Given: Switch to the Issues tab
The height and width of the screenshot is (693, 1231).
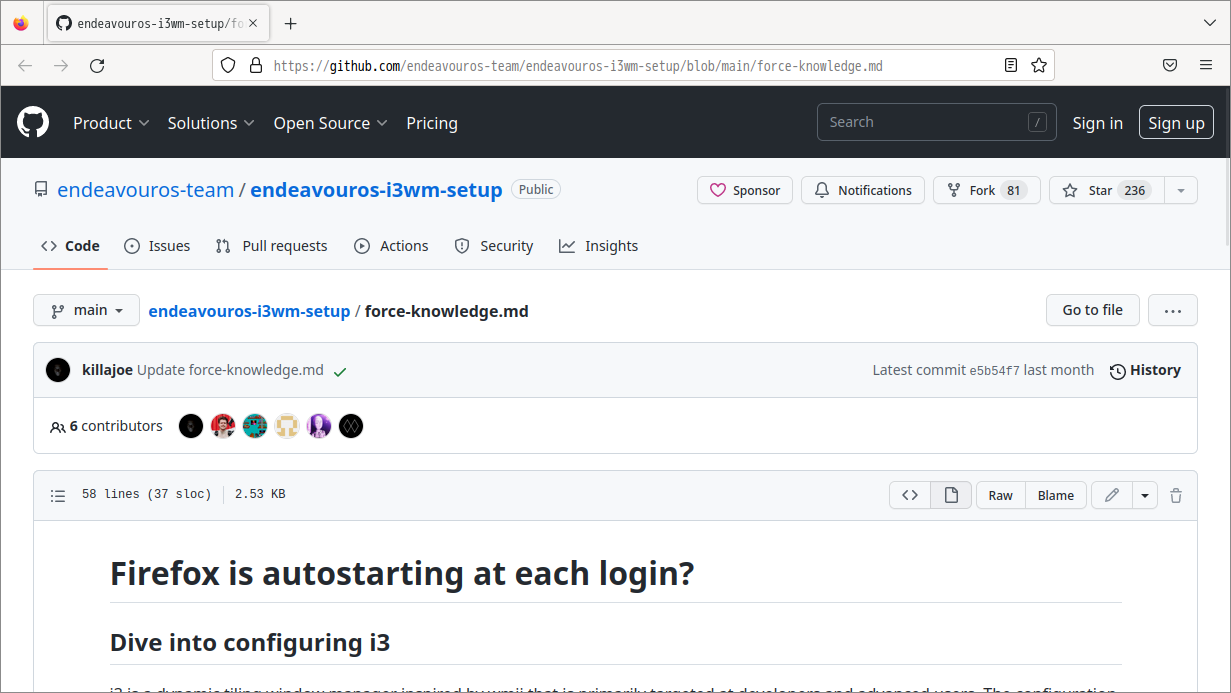Looking at the screenshot, I should (157, 246).
